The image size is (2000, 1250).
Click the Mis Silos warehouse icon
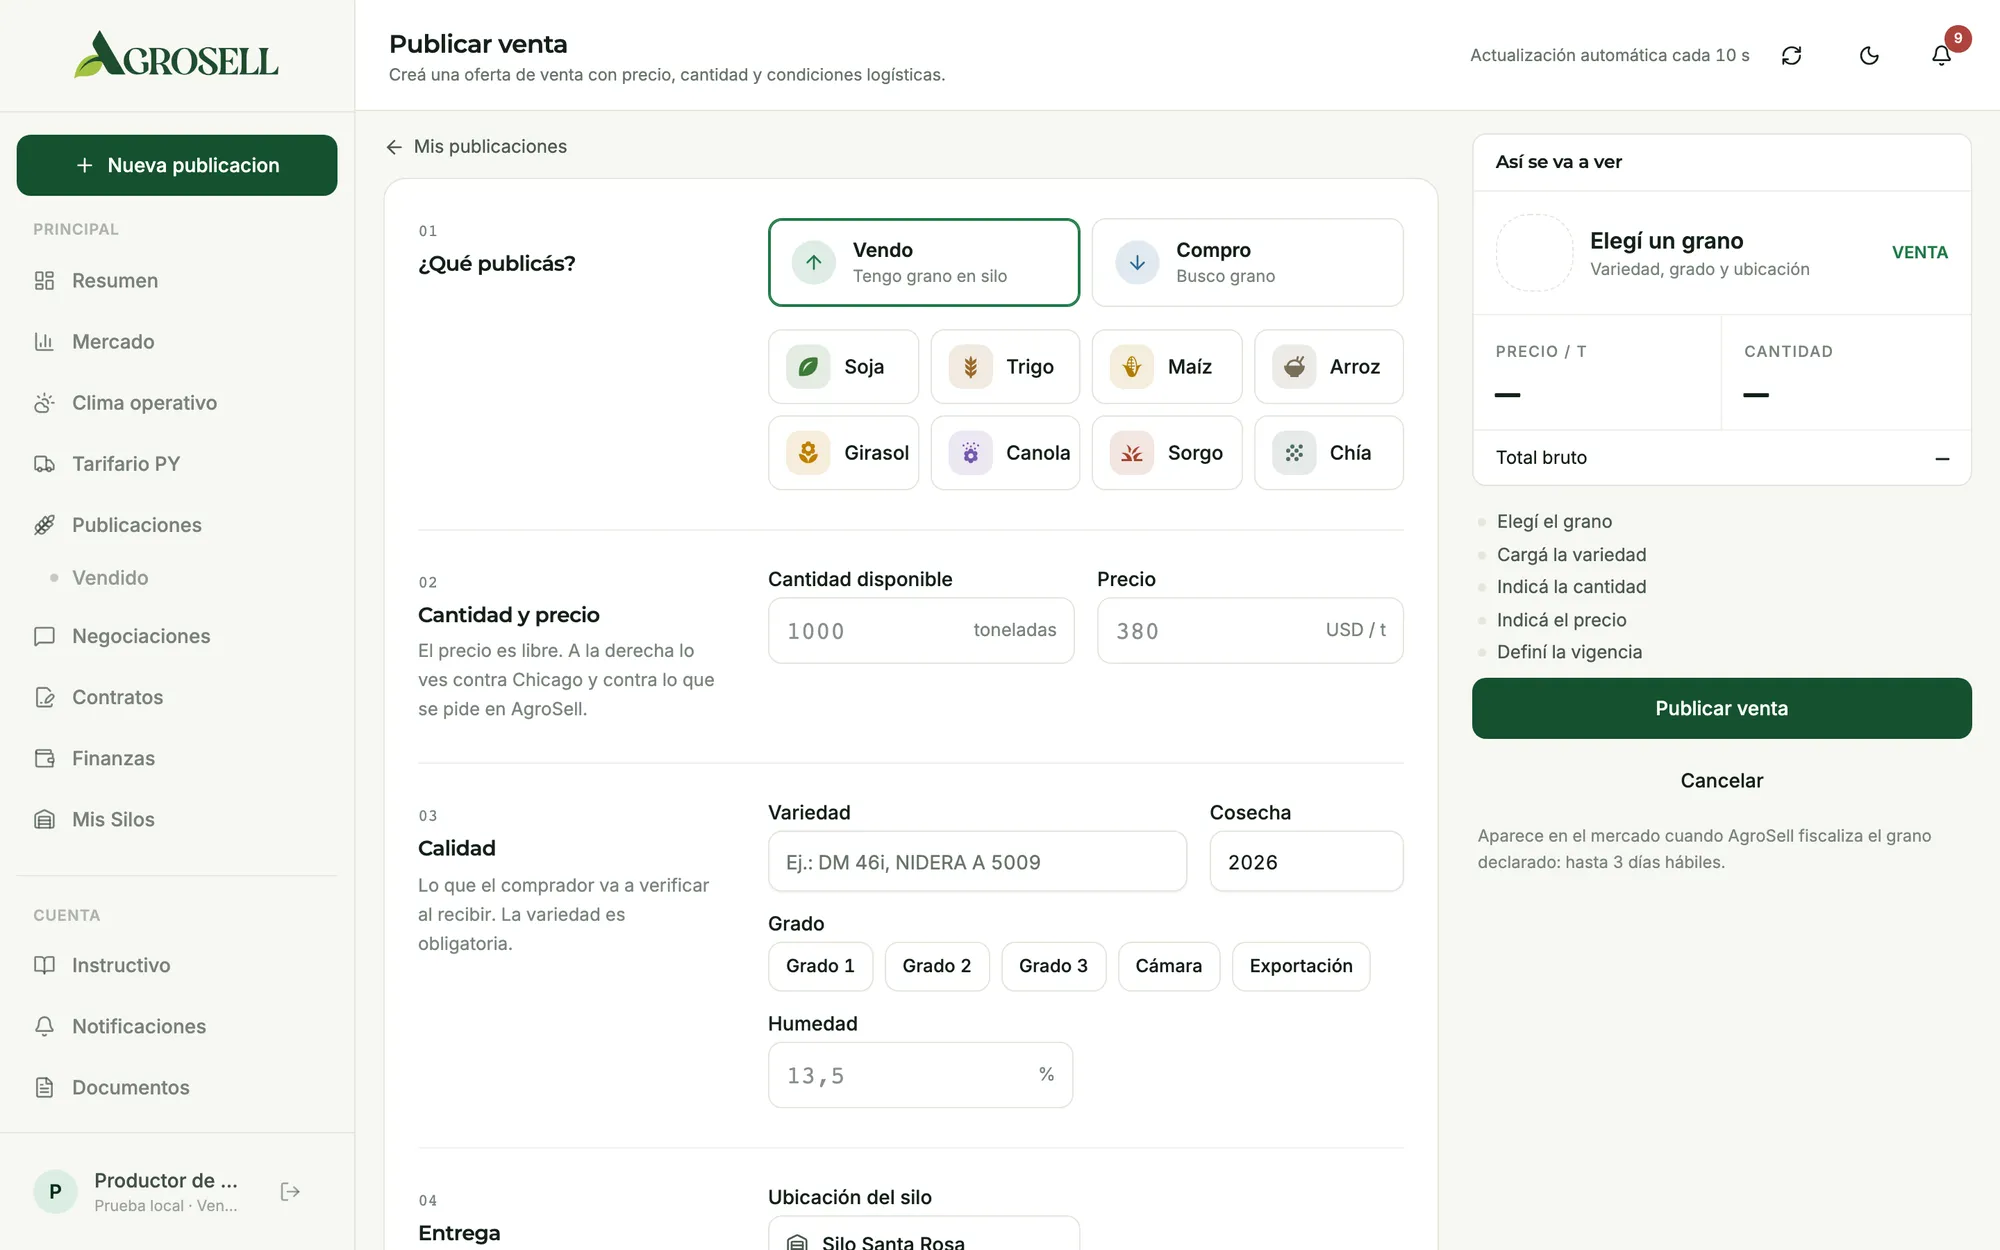coord(44,819)
